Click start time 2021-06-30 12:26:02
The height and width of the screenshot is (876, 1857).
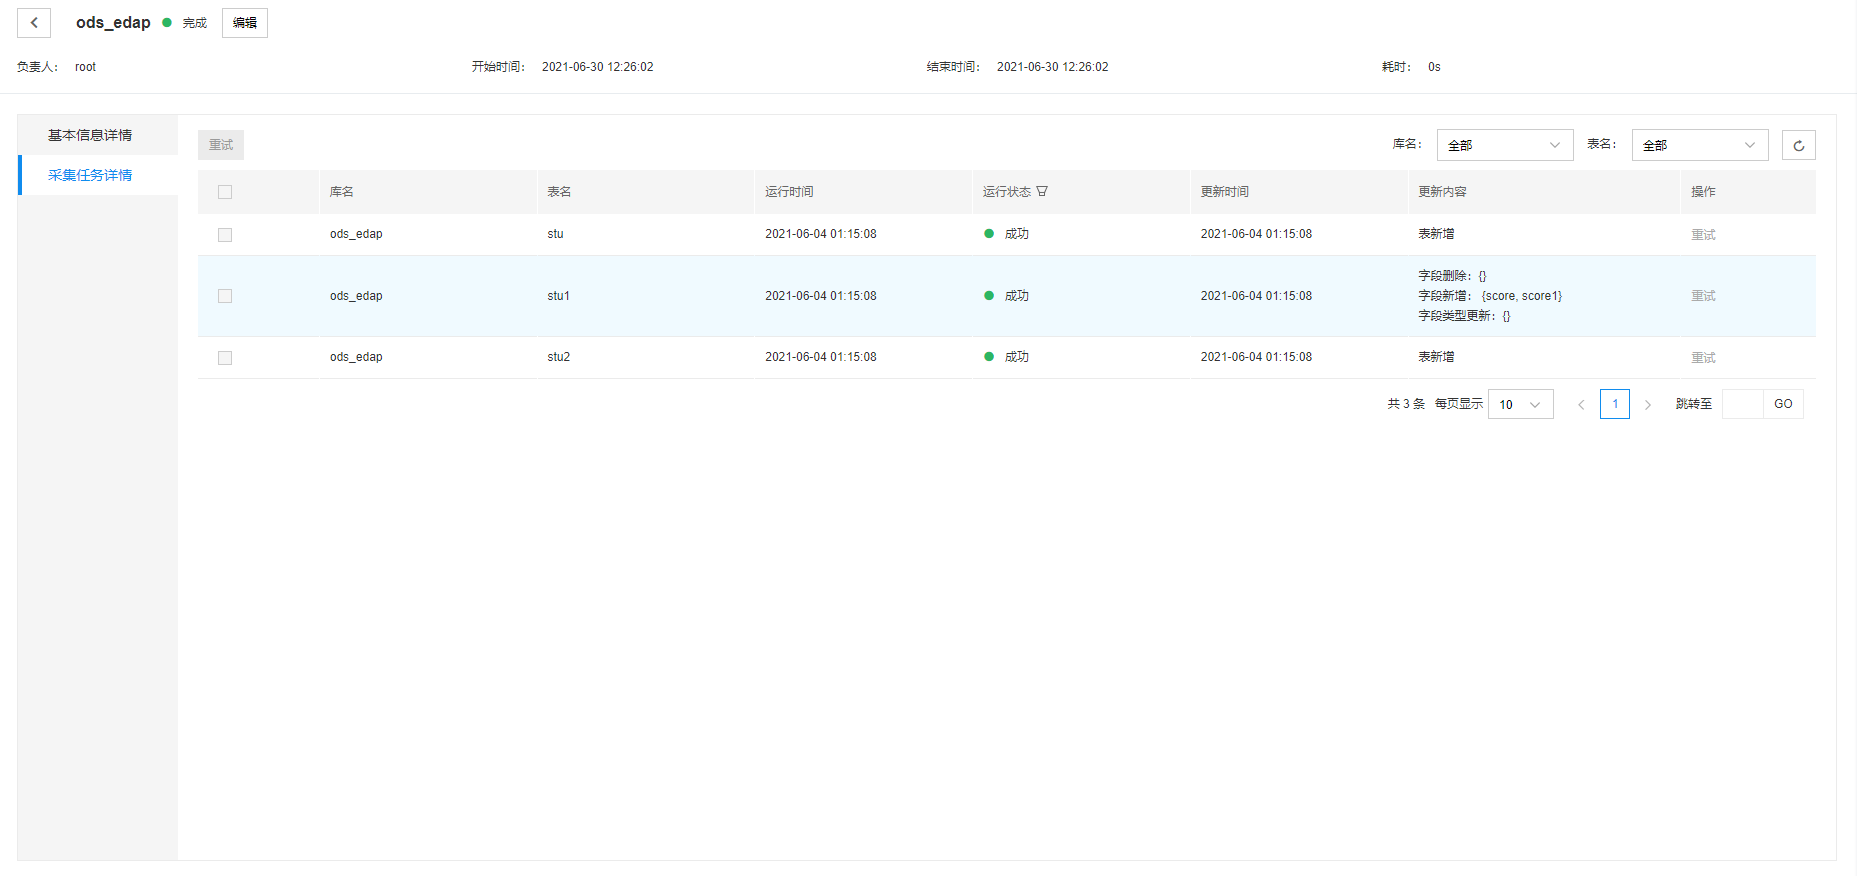(x=598, y=67)
